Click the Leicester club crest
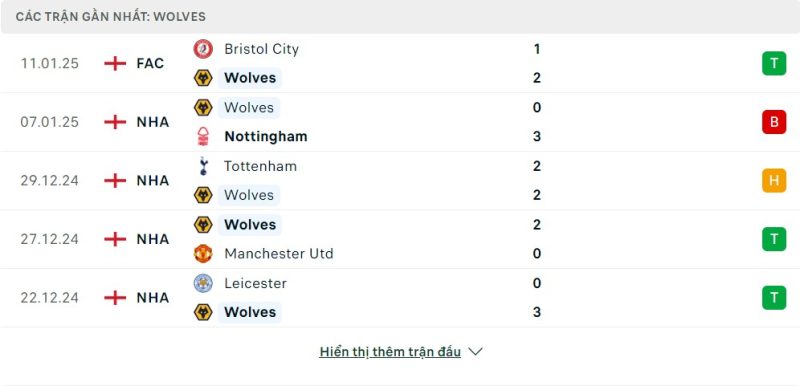This screenshot has width=800, height=386. (x=203, y=283)
